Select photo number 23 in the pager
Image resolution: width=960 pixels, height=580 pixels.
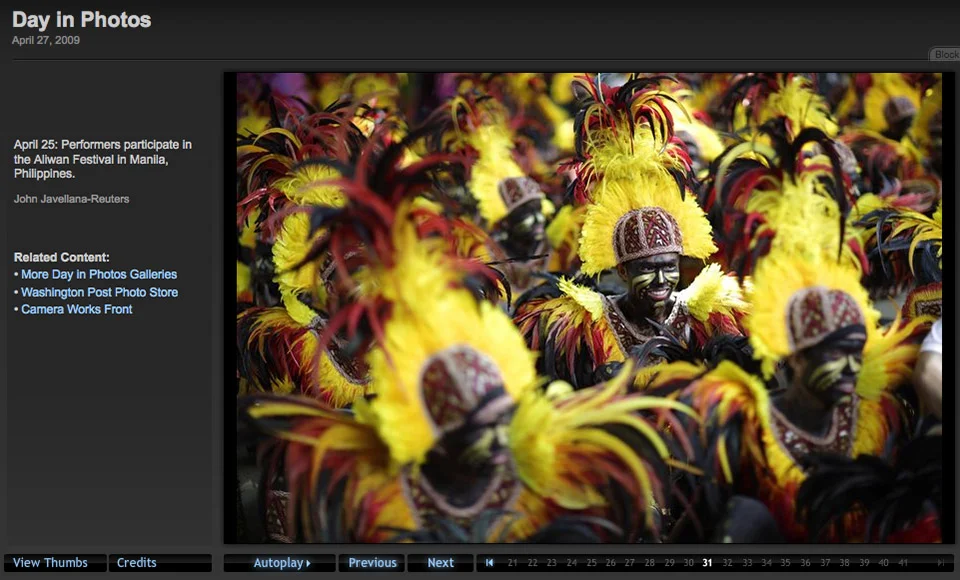552,563
